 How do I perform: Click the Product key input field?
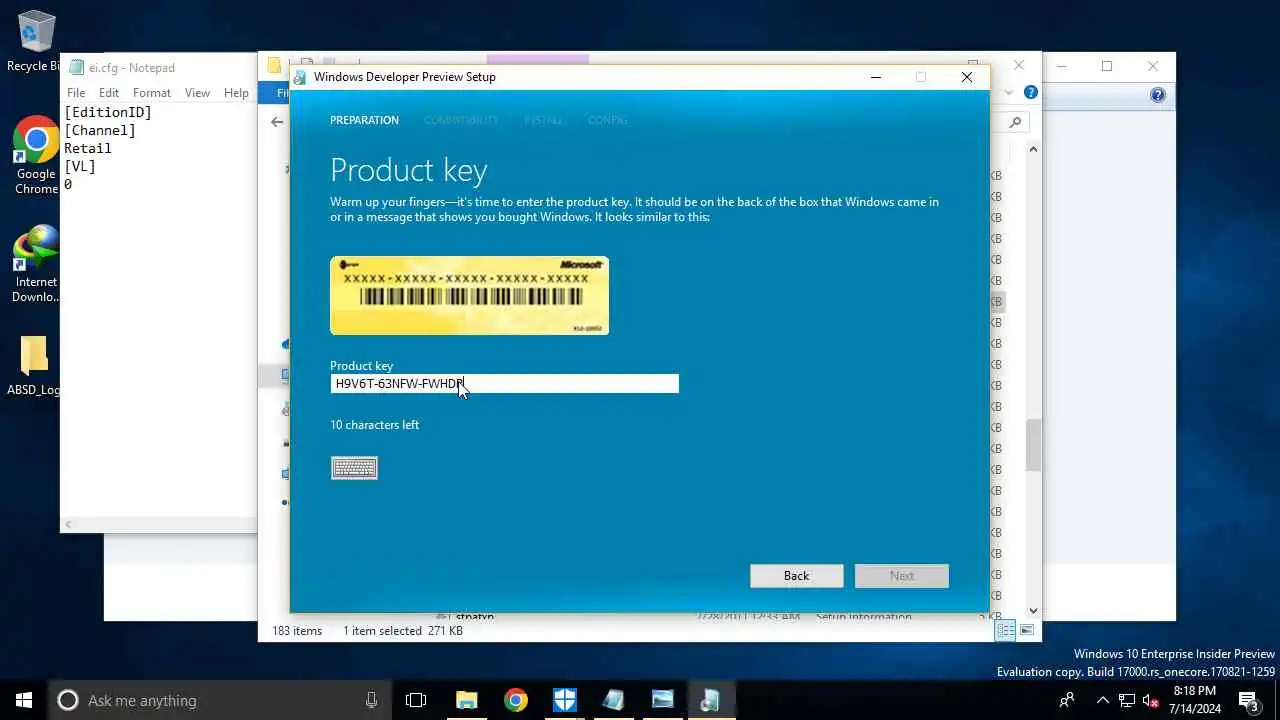pyautogui.click(x=504, y=384)
